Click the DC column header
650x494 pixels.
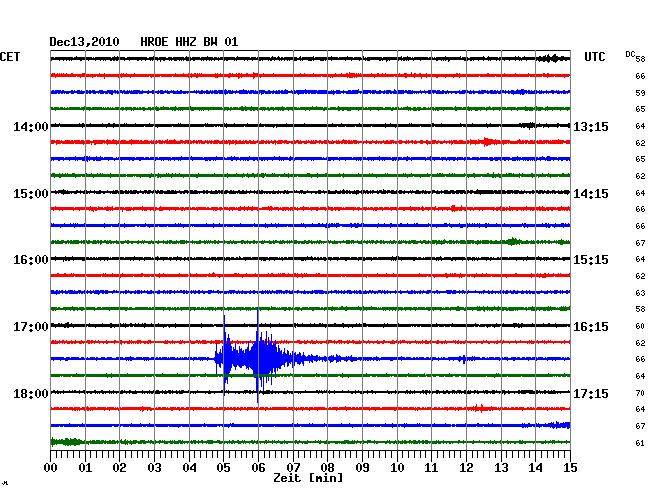(630, 54)
